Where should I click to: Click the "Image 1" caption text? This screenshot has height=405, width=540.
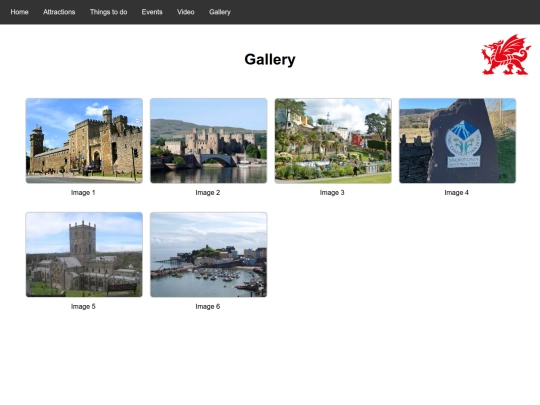pyautogui.click(x=83, y=193)
